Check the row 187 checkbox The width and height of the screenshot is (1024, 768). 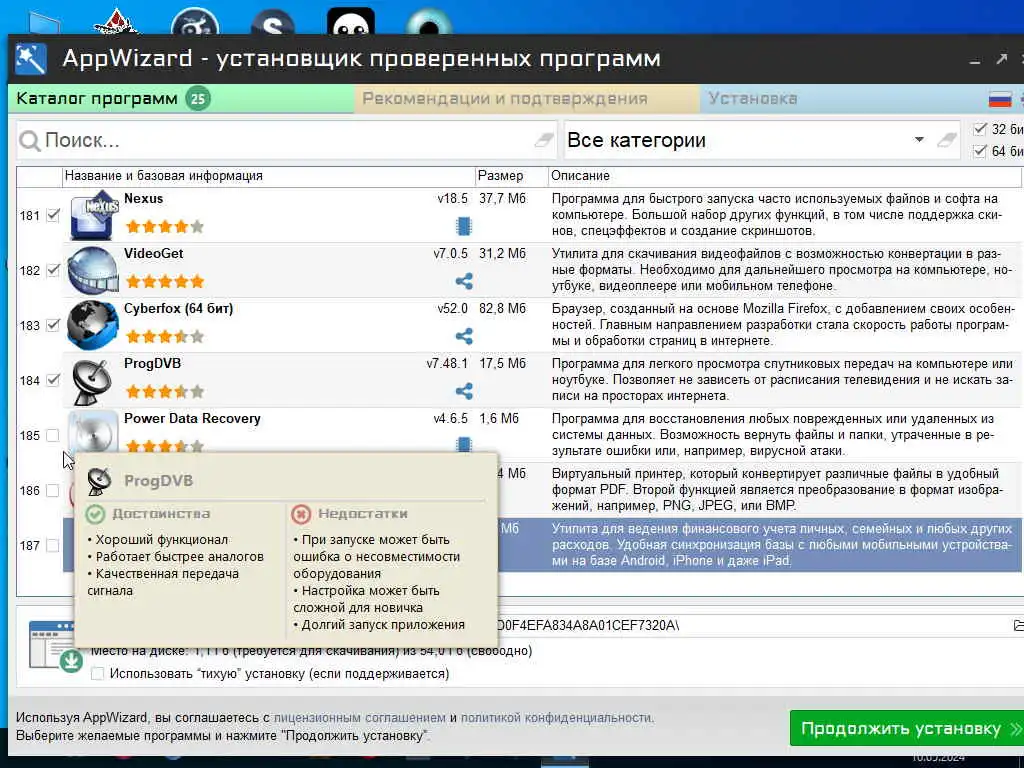(x=53, y=545)
